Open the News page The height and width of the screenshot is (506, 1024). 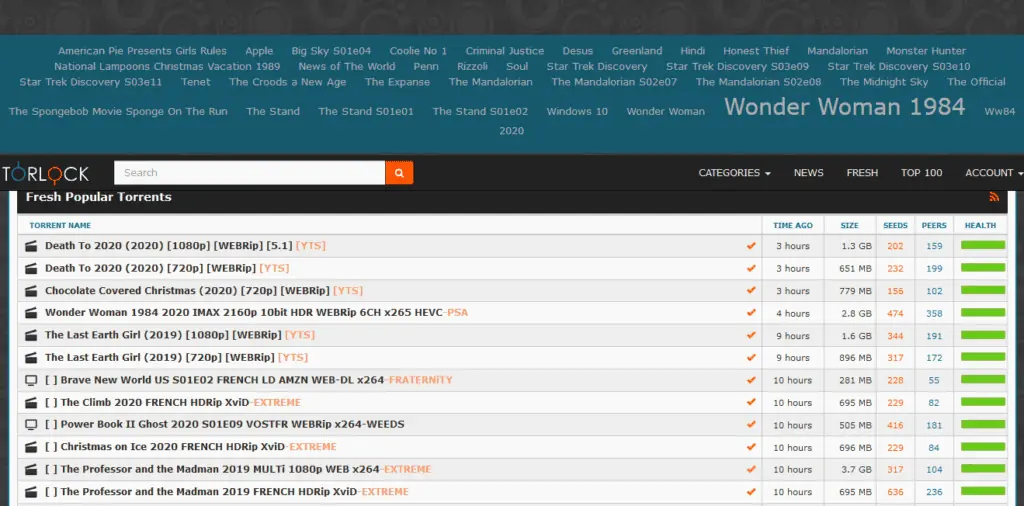pos(808,173)
